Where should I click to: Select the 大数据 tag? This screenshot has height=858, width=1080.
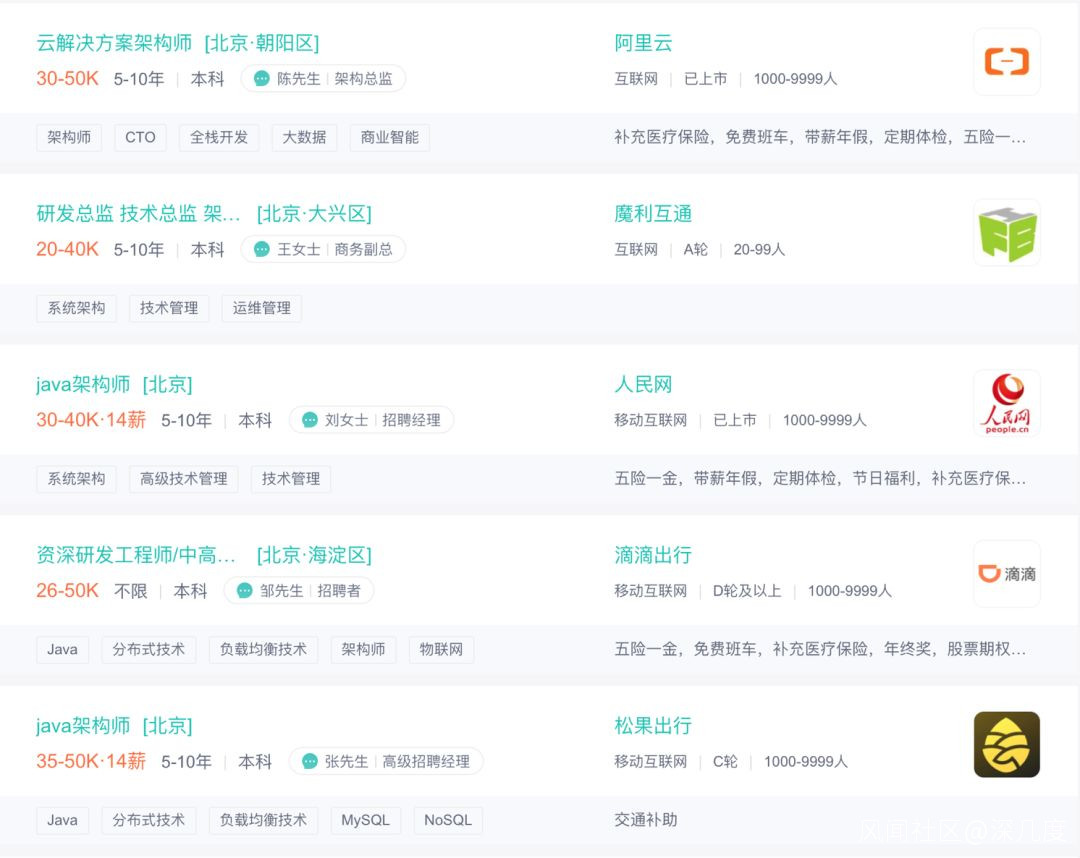point(304,138)
